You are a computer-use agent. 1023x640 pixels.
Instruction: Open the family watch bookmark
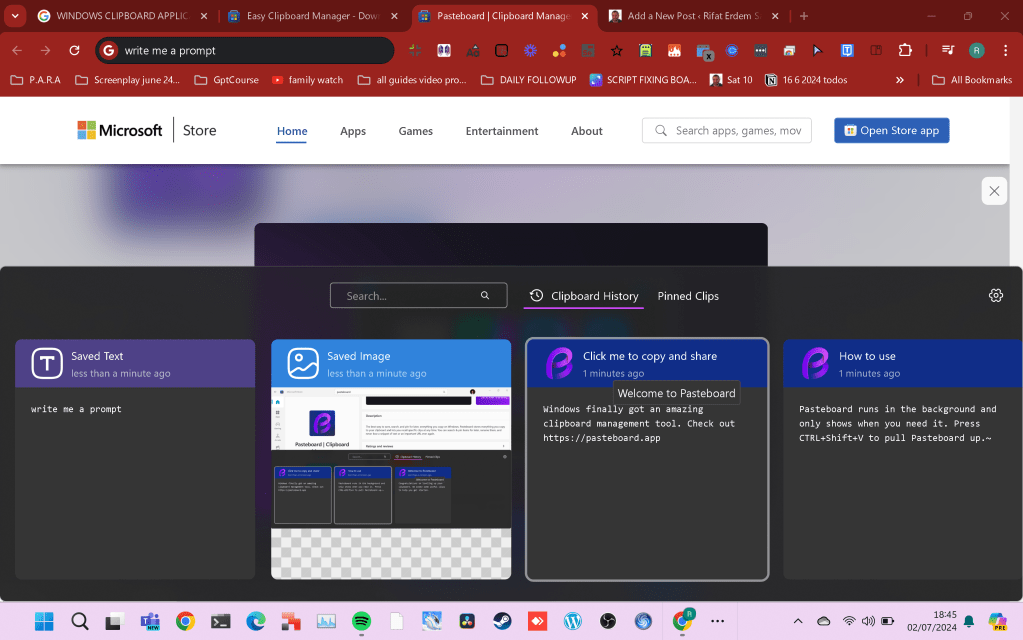coord(307,80)
